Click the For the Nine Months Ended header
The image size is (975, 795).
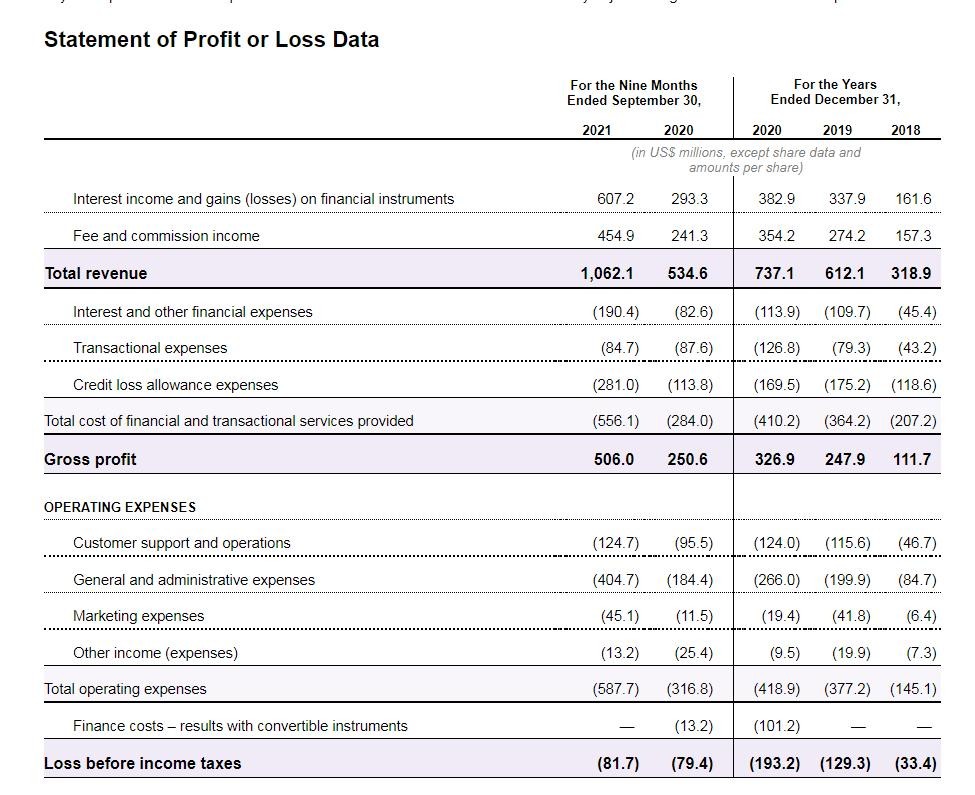(x=634, y=92)
